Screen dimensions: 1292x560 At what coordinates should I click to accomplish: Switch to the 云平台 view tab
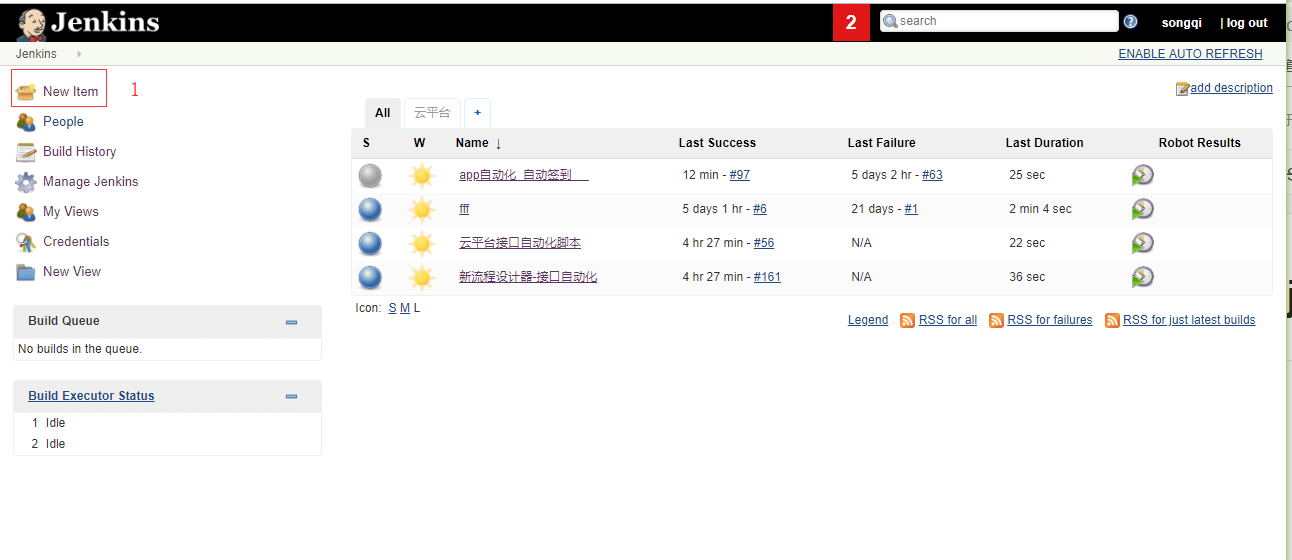(432, 113)
